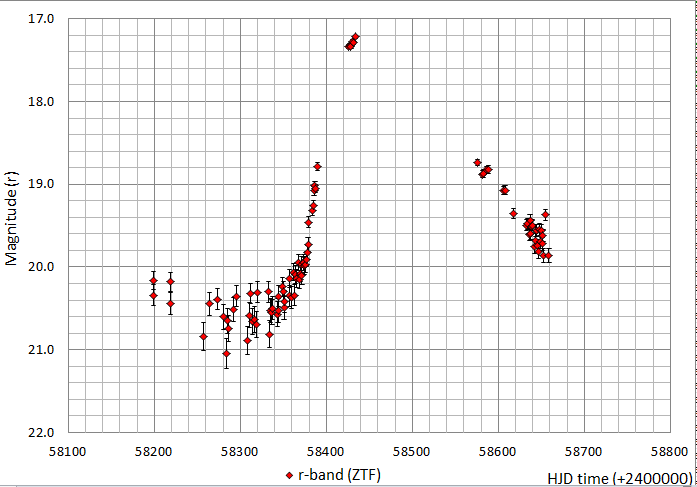Click the 58400 x-axis label

[326, 452]
